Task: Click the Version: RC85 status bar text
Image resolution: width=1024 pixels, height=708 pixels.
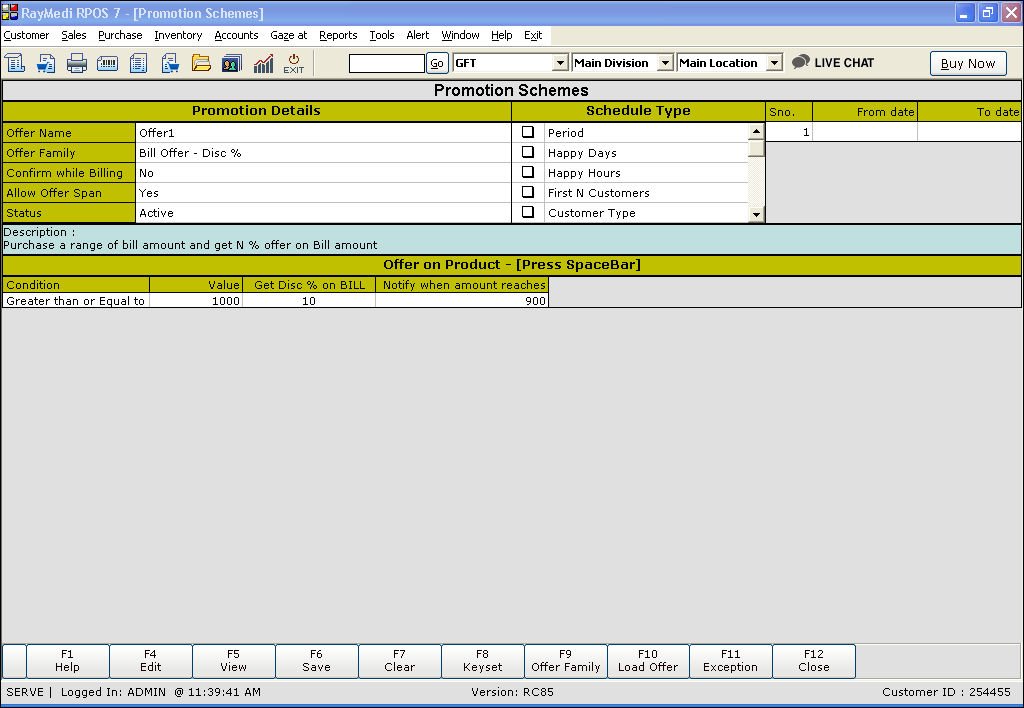Action: pyautogui.click(x=512, y=692)
